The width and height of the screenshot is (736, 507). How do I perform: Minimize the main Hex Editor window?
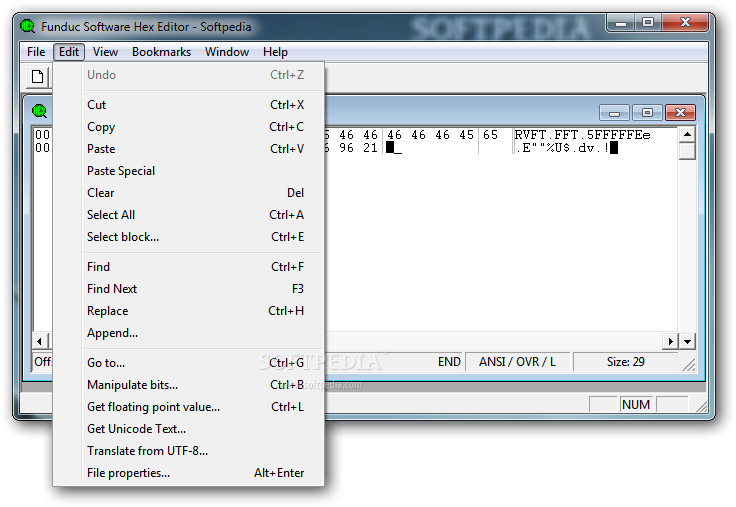click(621, 23)
